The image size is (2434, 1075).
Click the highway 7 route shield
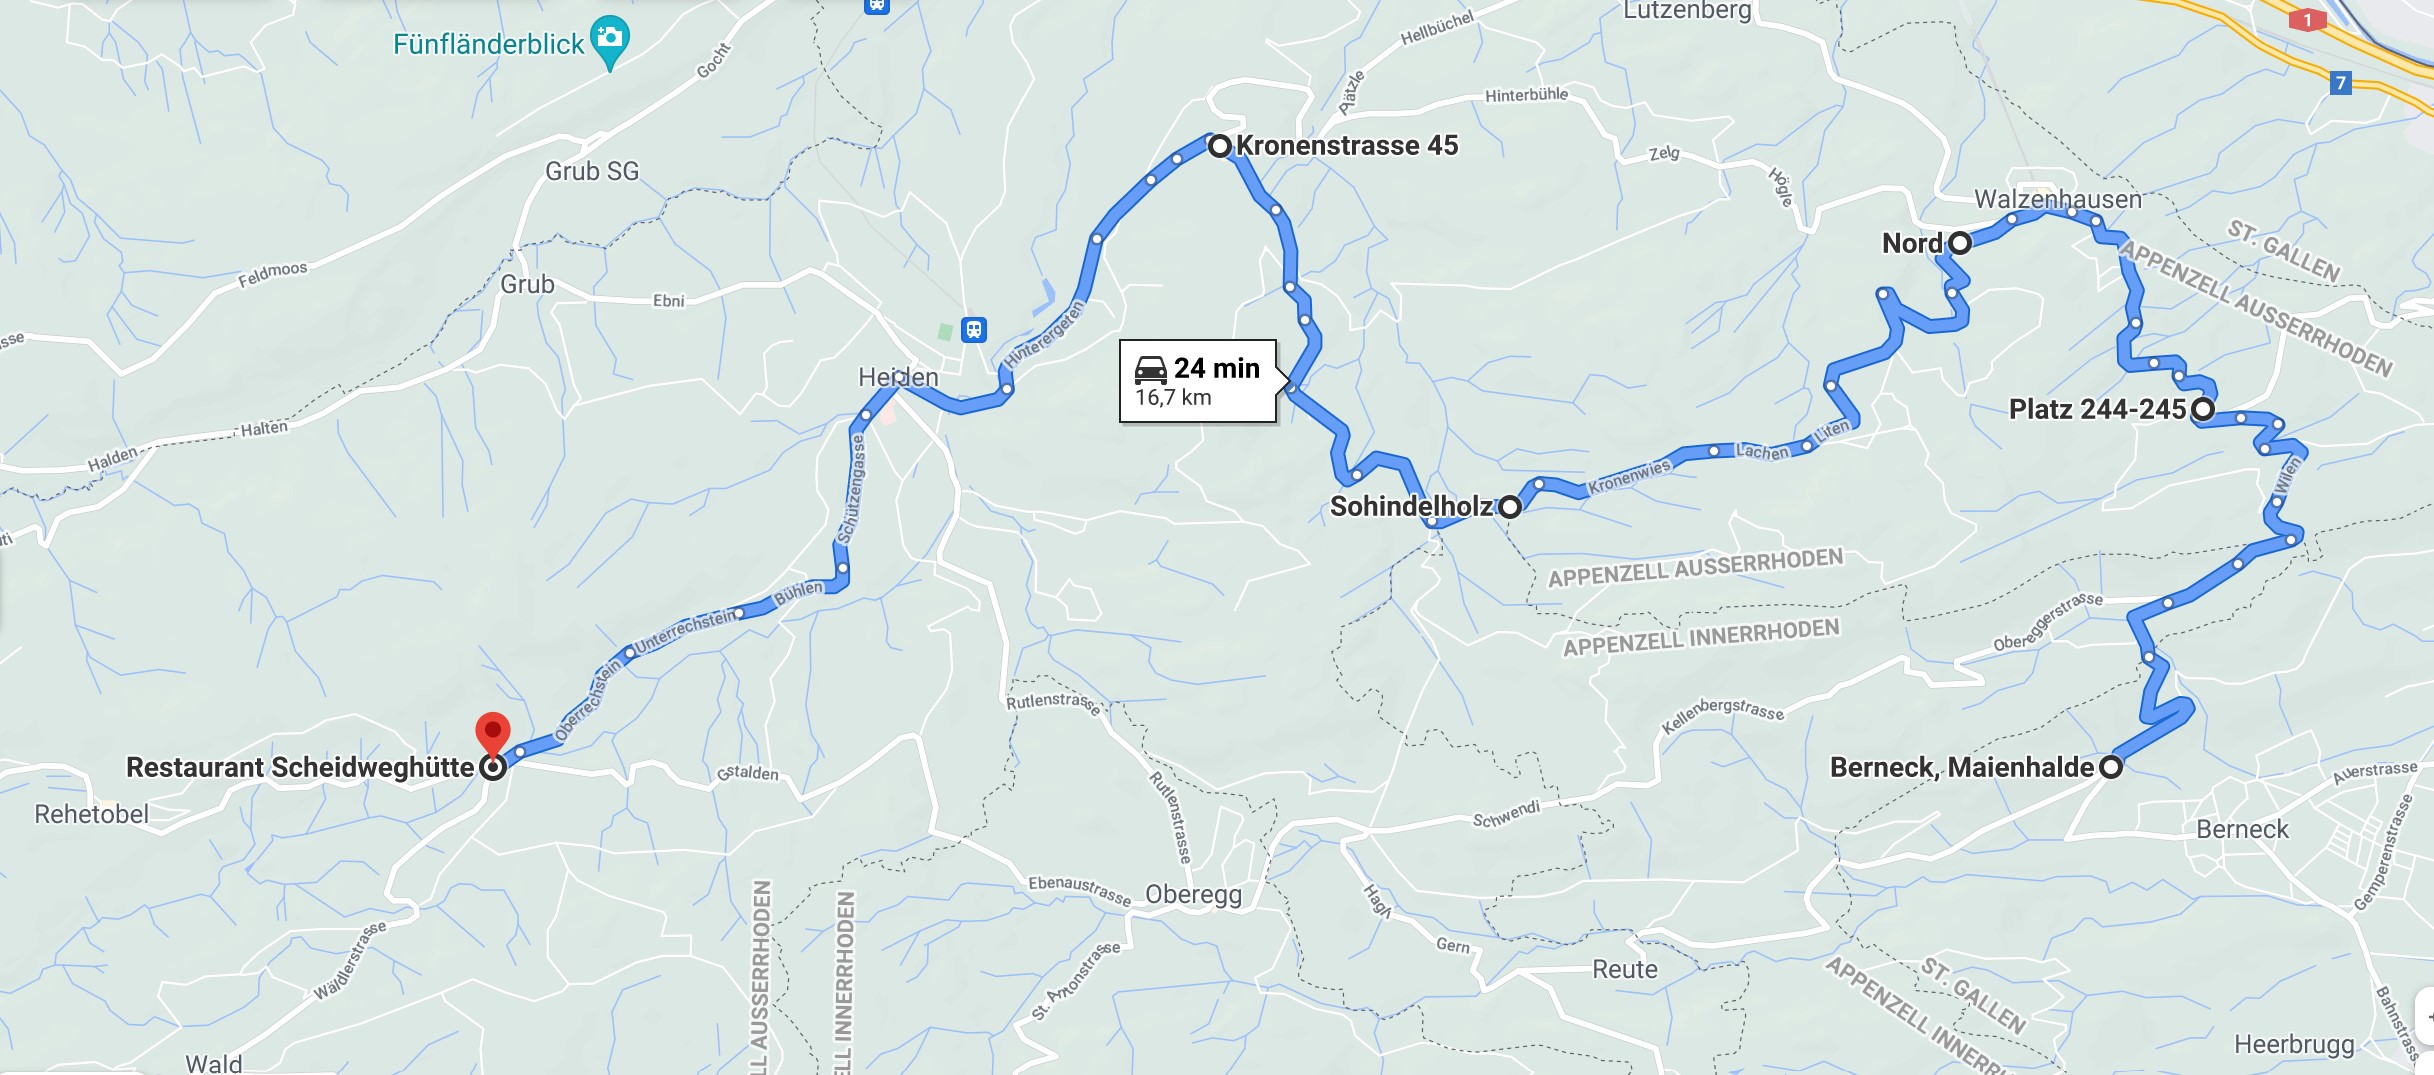(2340, 83)
